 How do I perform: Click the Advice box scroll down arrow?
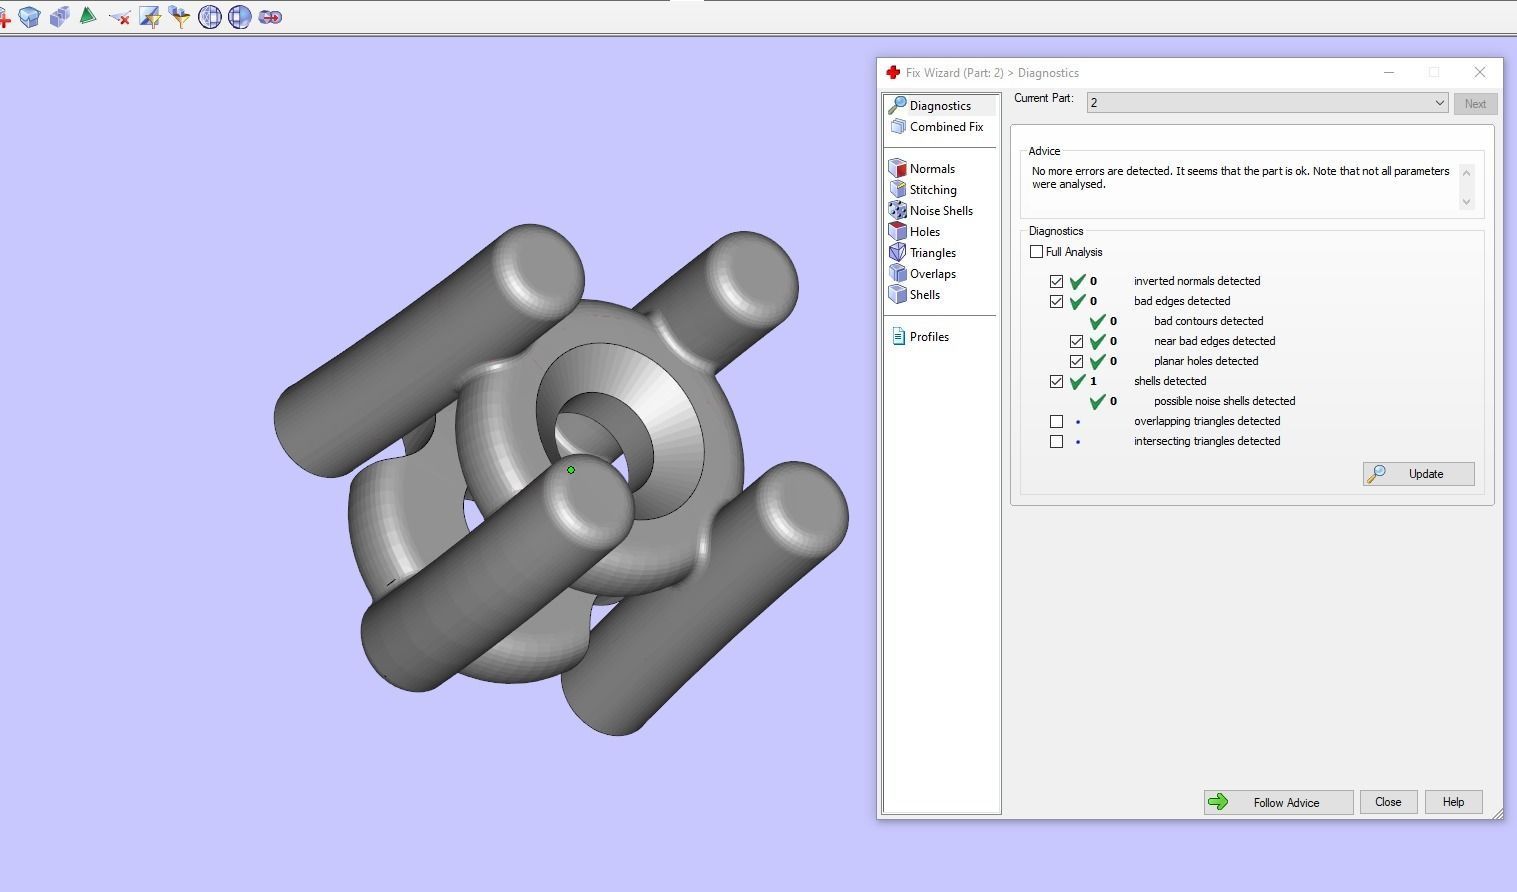pos(1467,202)
